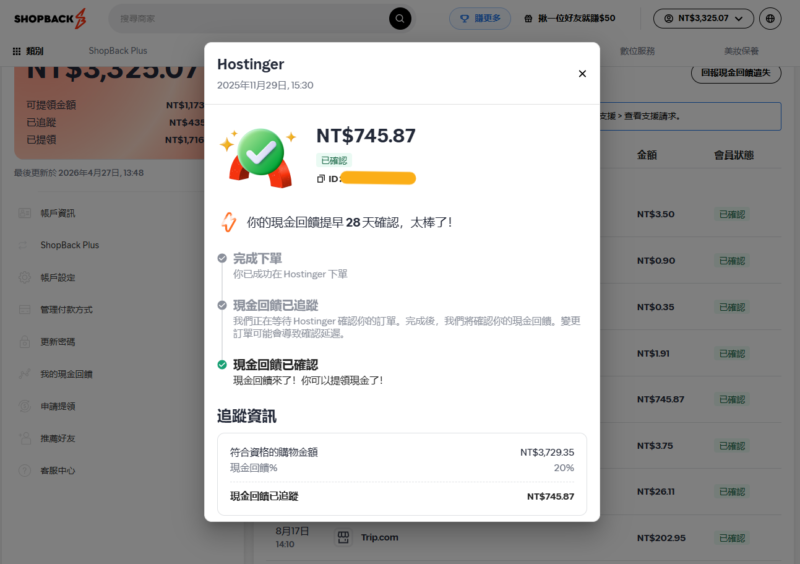The width and height of the screenshot is (800, 564).
Task: Click the 帳戶設定 gear icon
Action: (24, 278)
